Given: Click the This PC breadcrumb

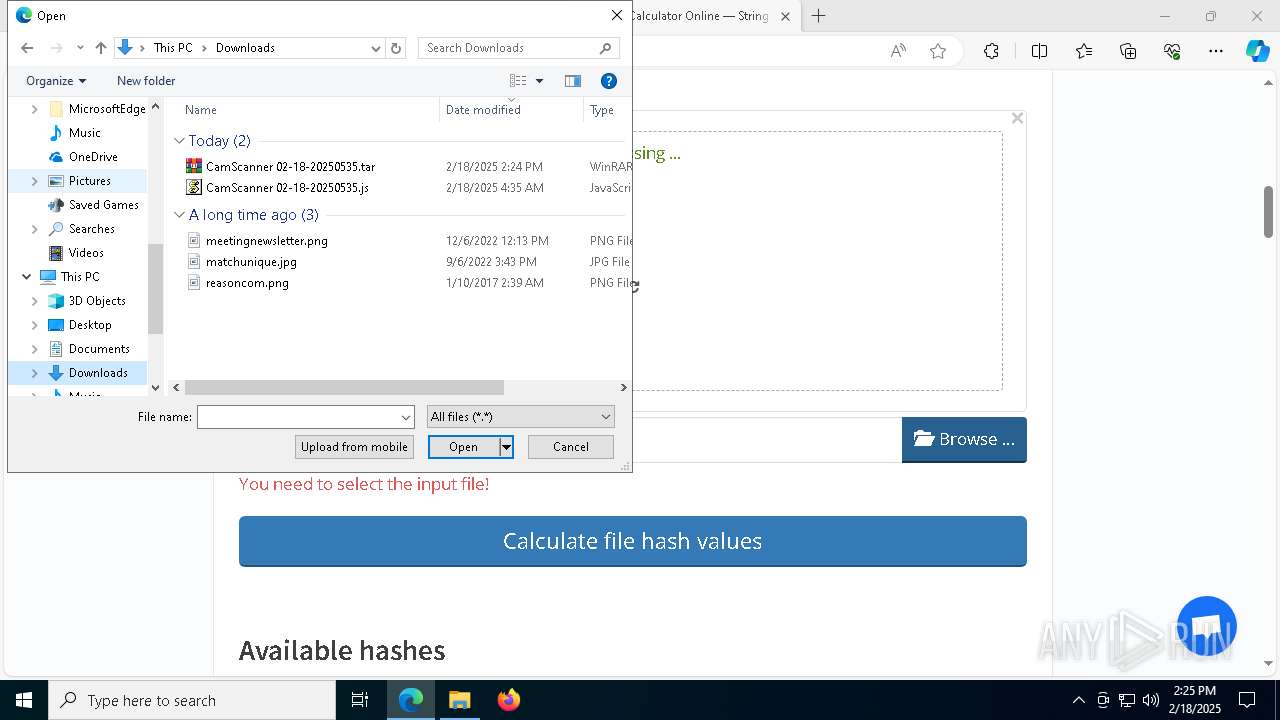Looking at the screenshot, I should [173, 48].
